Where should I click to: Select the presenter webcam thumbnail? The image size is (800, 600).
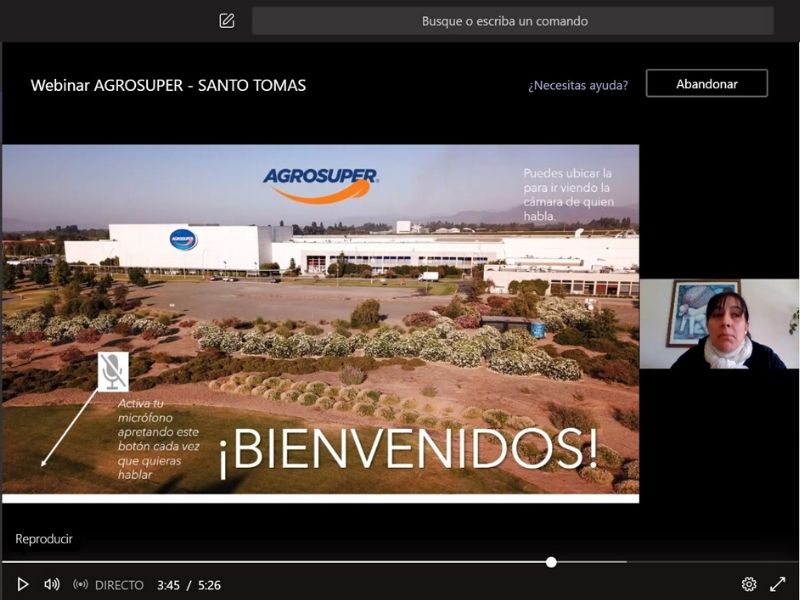[x=719, y=324]
